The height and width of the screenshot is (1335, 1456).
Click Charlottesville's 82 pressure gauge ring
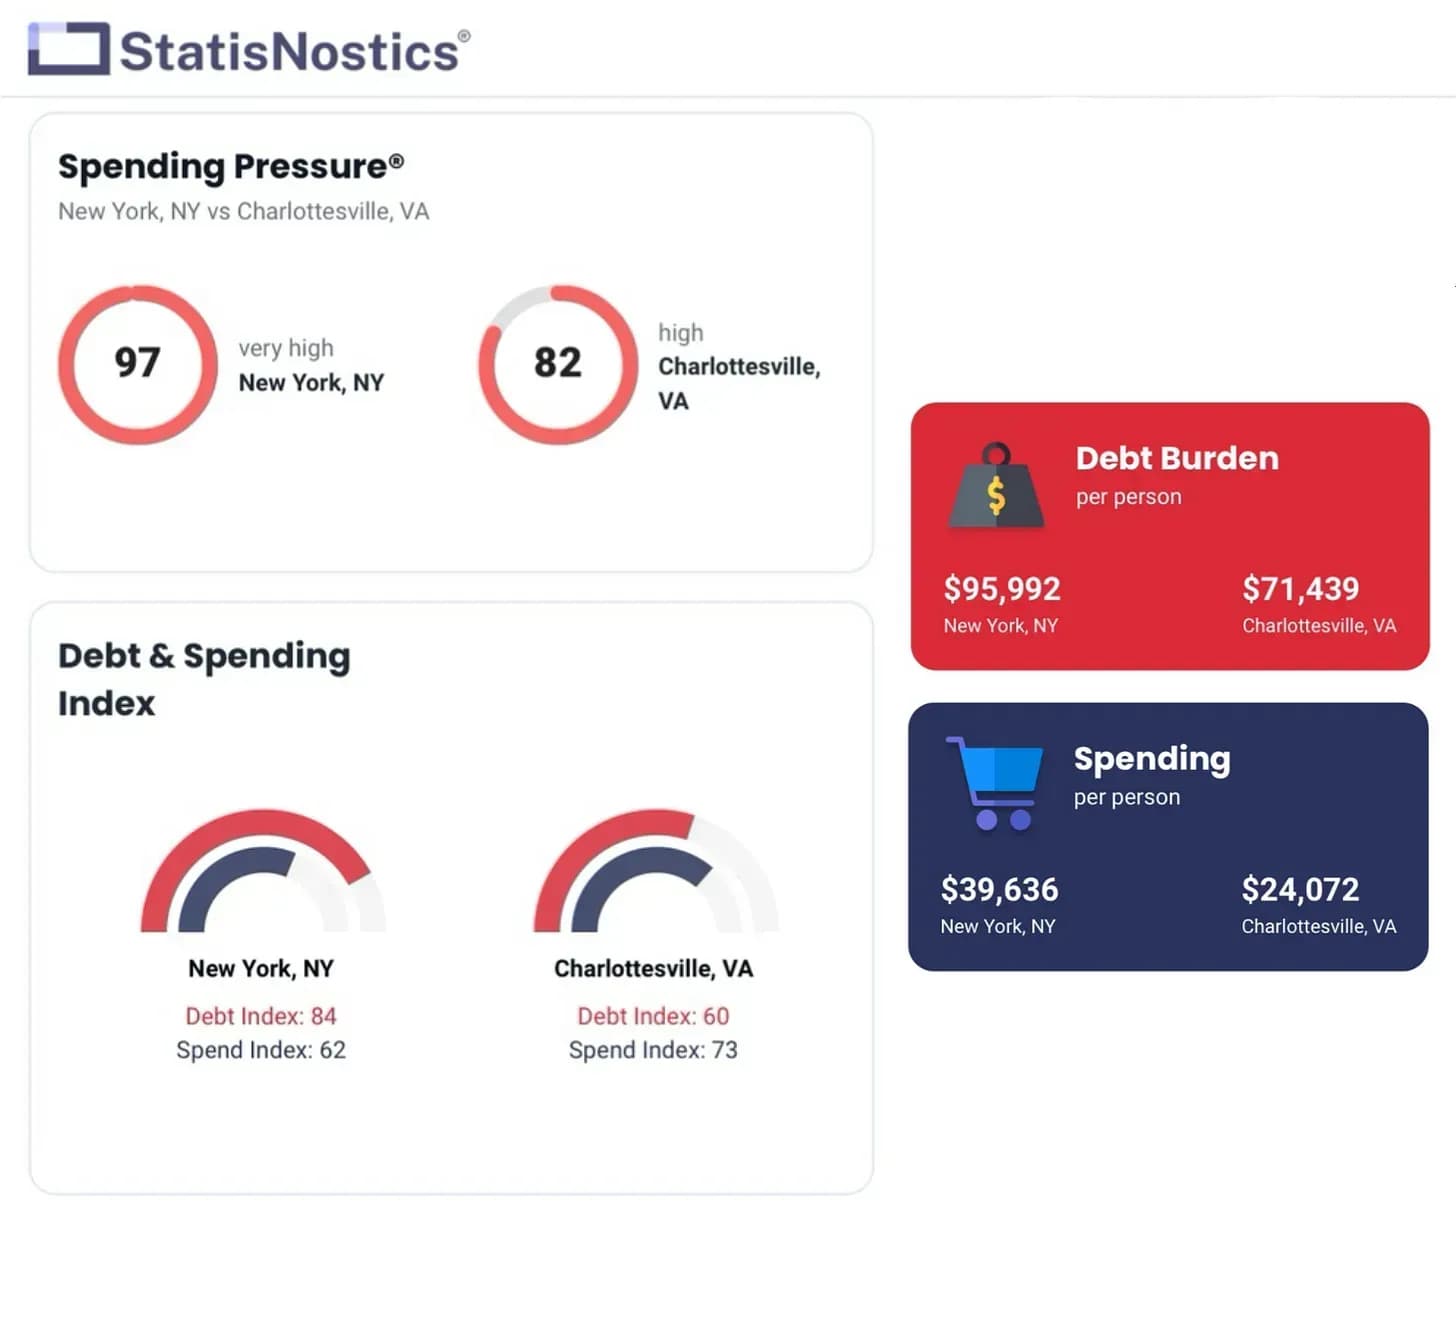pyautogui.click(x=558, y=364)
